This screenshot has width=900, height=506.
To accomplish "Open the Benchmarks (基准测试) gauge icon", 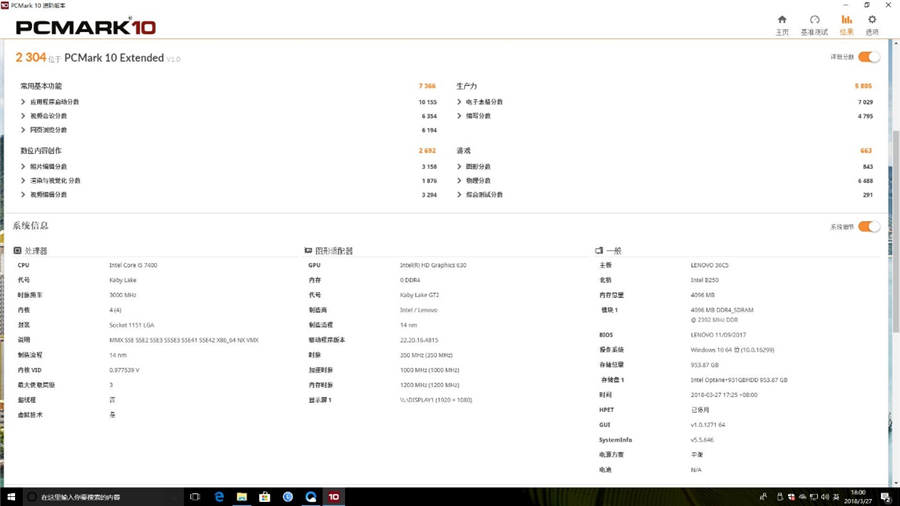I will pyautogui.click(x=814, y=20).
